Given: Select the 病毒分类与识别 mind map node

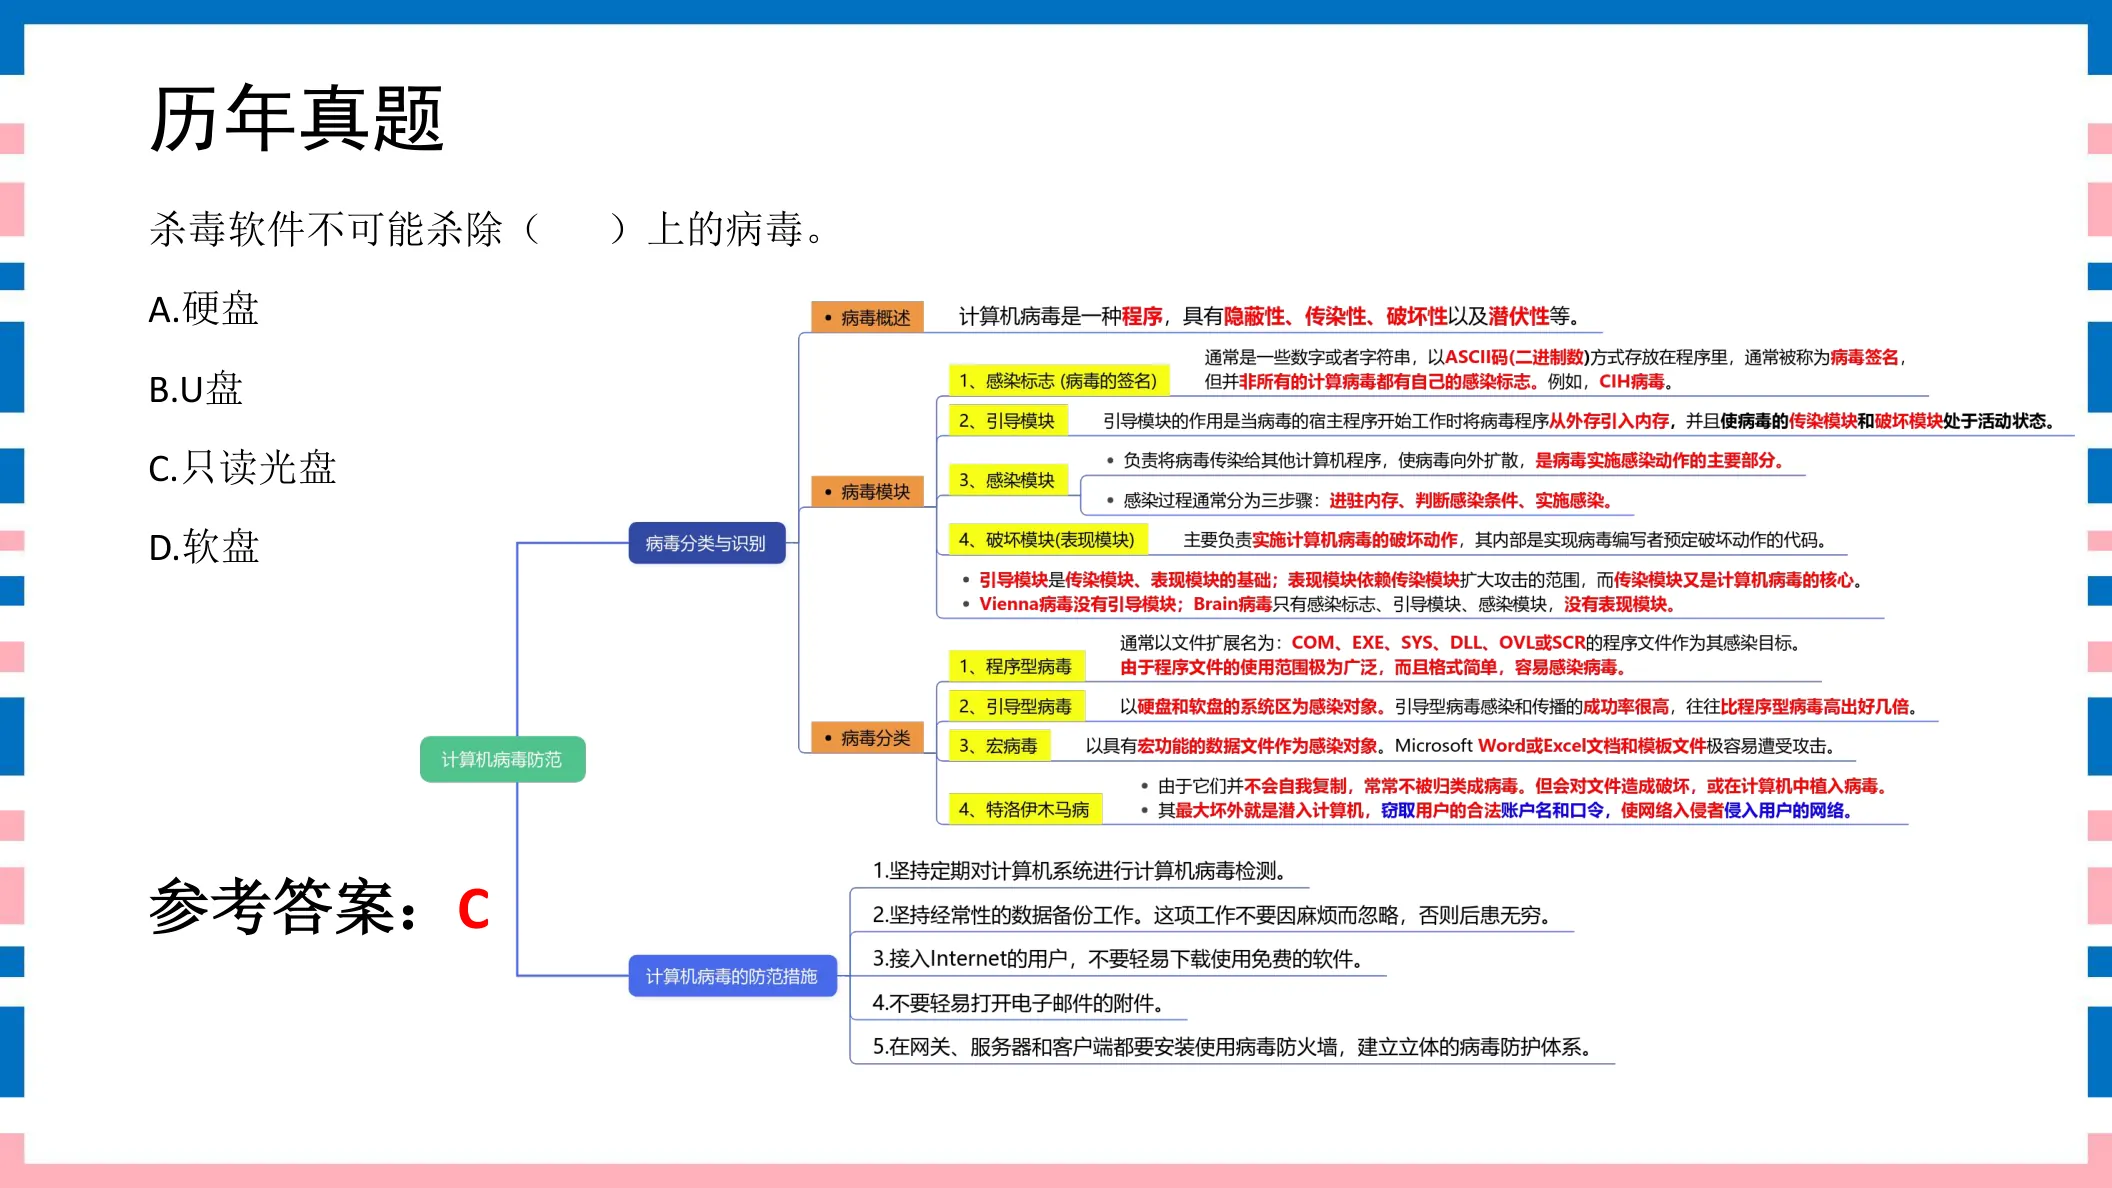Looking at the screenshot, I should (x=706, y=543).
